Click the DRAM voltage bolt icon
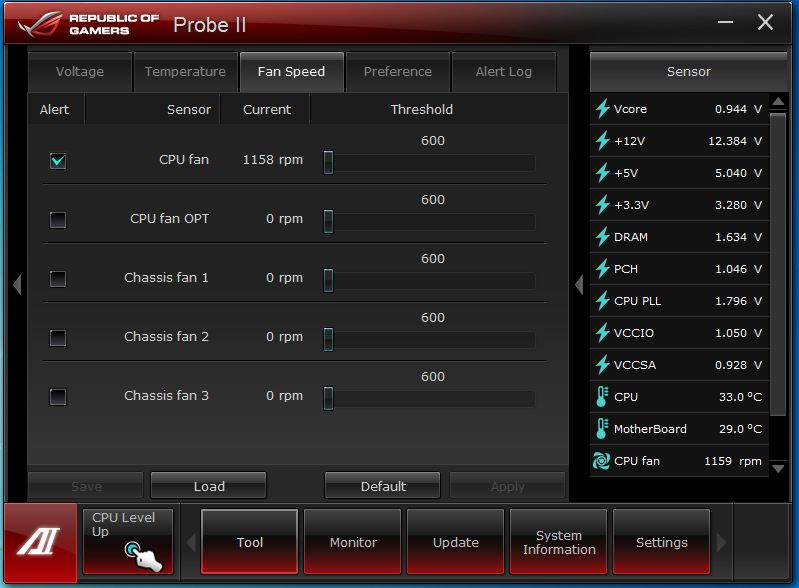 coord(603,237)
